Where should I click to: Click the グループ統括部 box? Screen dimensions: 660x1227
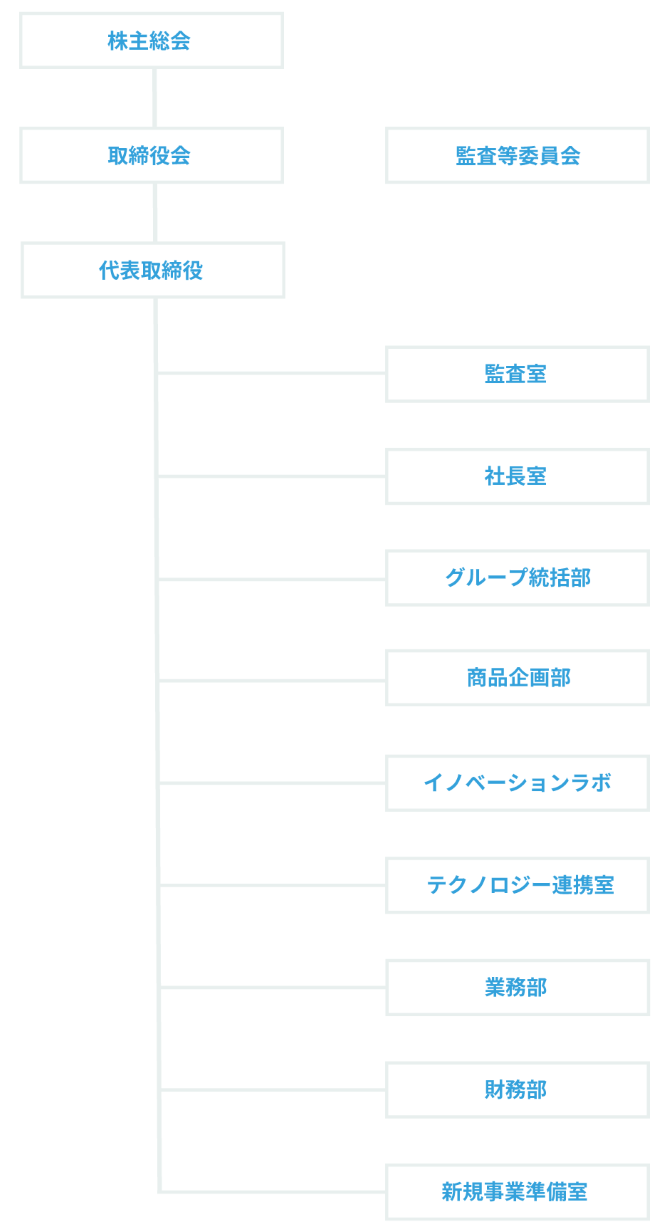click(518, 578)
